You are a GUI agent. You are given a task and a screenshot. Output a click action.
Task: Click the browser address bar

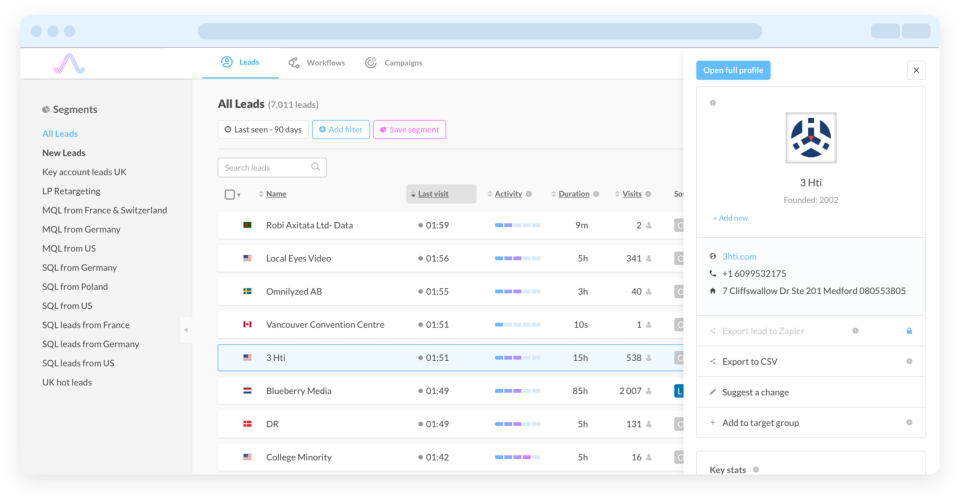(480, 31)
